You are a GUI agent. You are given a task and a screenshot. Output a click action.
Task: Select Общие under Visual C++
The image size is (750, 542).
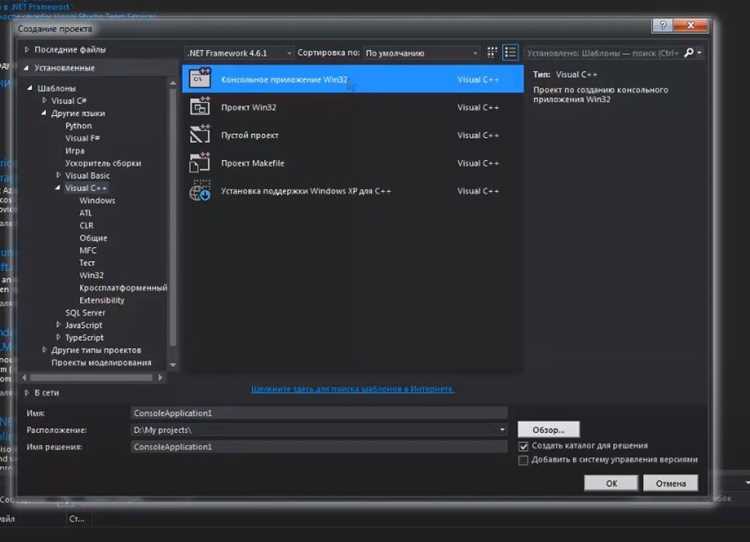coord(93,238)
